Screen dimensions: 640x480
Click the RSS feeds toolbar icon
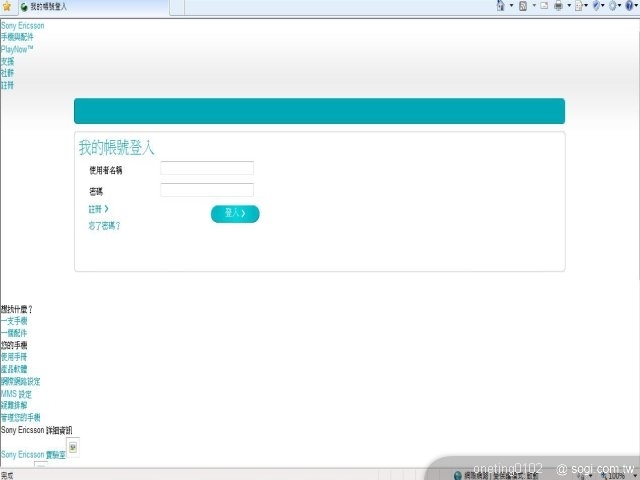pos(523,6)
